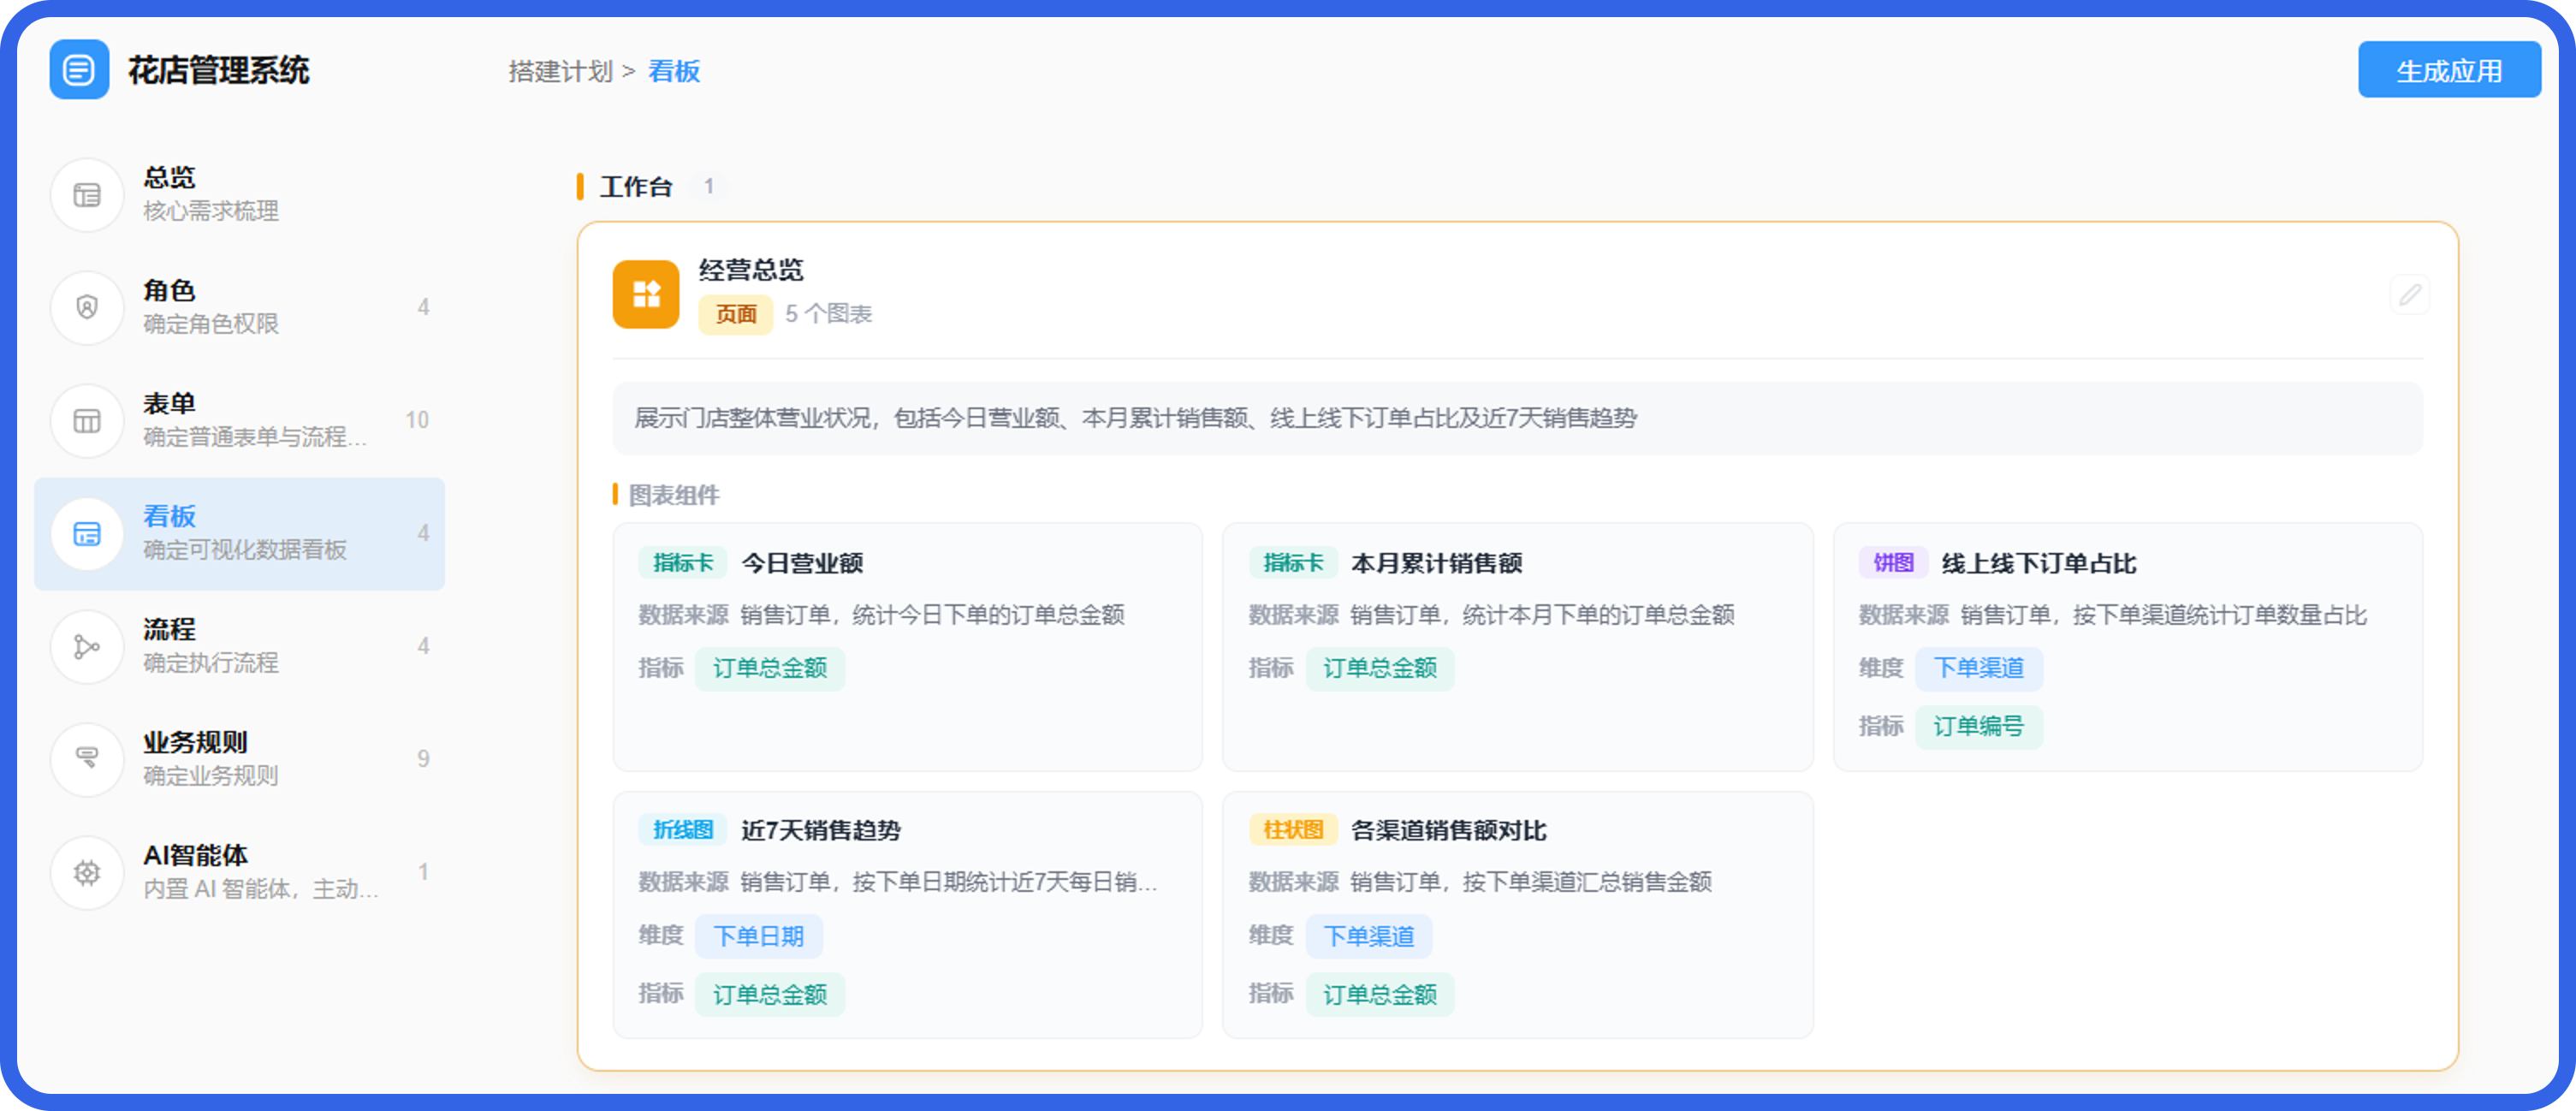Click the edit pencil icon on 经营总览 card
The width and height of the screenshot is (2576, 1111).
click(x=2410, y=294)
